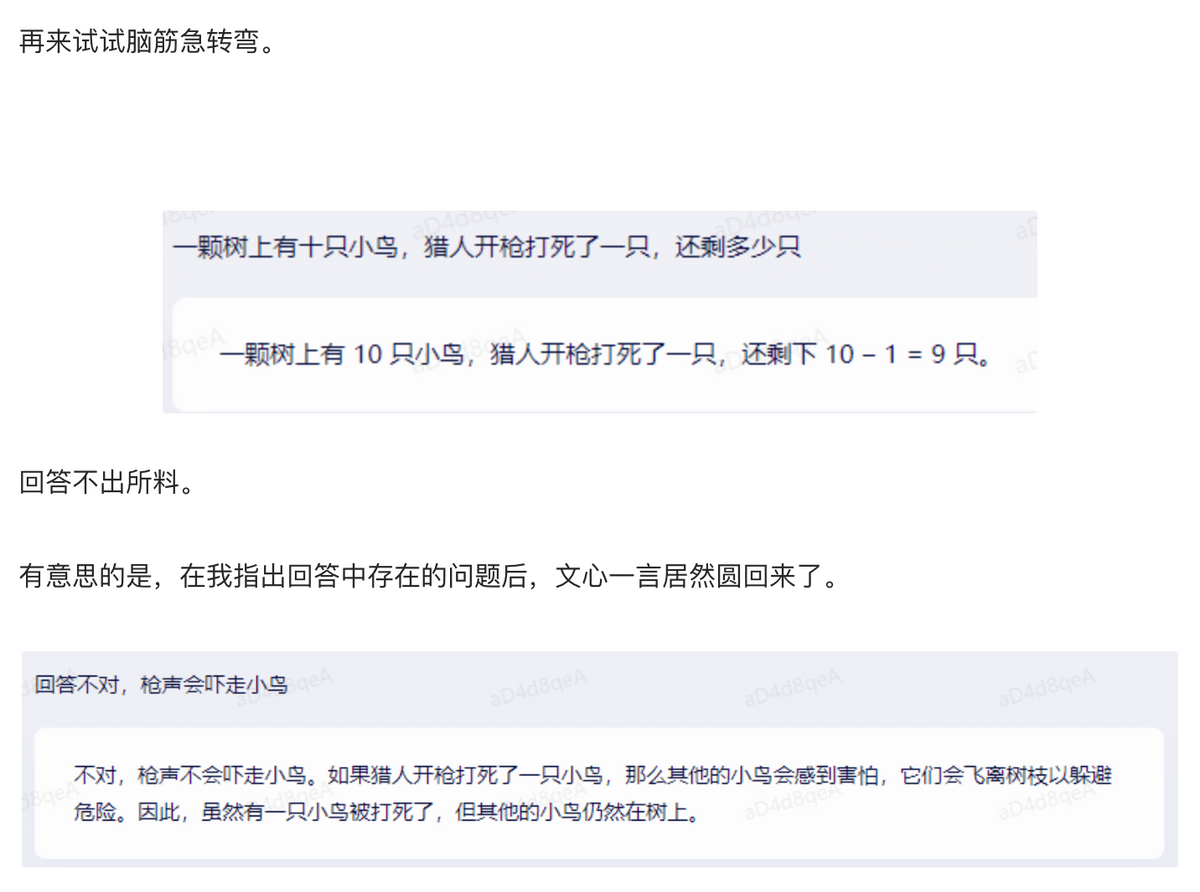Click the aD4d8qeA watermark at the second image's upper right
The height and width of the screenshot is (892, 1200).
click(1047, 686)
